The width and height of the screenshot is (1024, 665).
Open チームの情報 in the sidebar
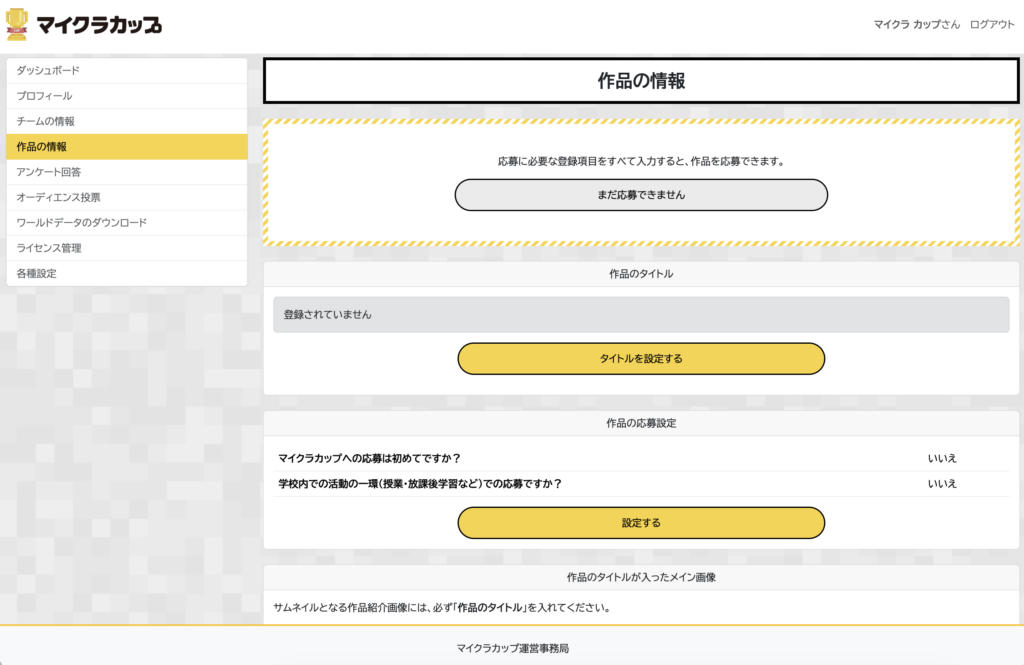pos(127,122)
